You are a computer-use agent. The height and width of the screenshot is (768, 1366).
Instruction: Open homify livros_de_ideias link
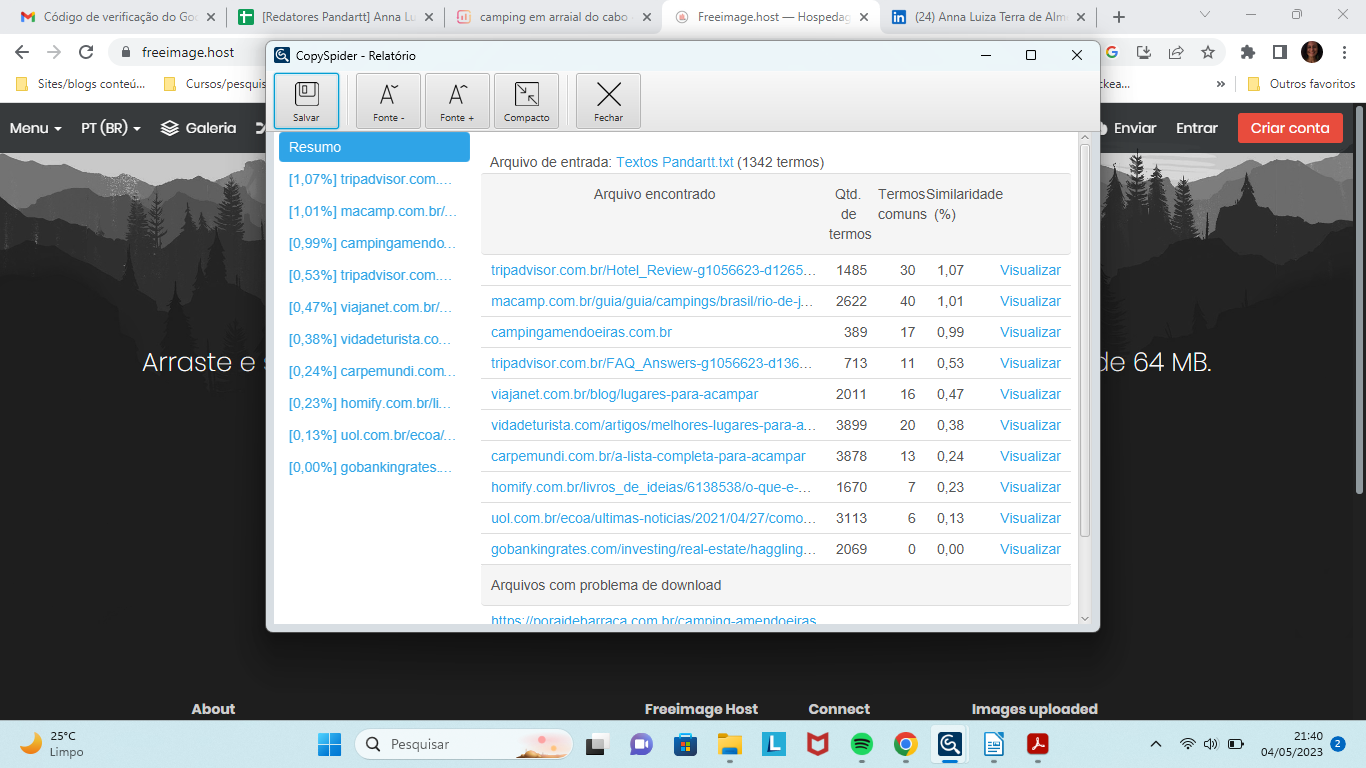point(651,487)
